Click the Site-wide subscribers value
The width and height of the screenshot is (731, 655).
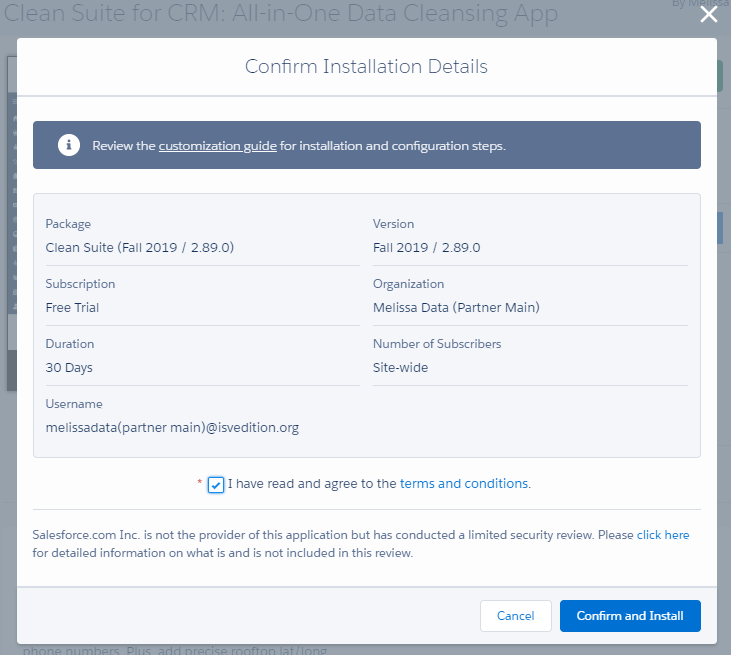click(400, 368)
